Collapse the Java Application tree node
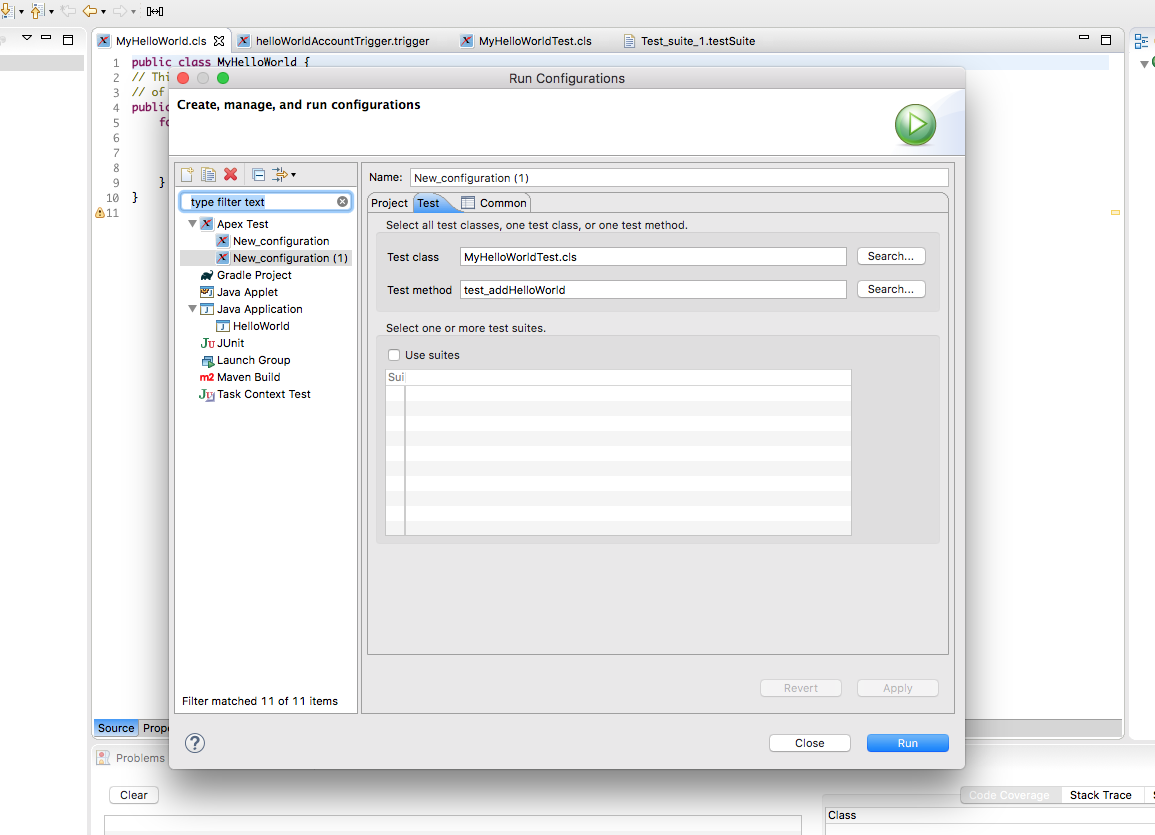1155x835 pixels. [192, 309]
